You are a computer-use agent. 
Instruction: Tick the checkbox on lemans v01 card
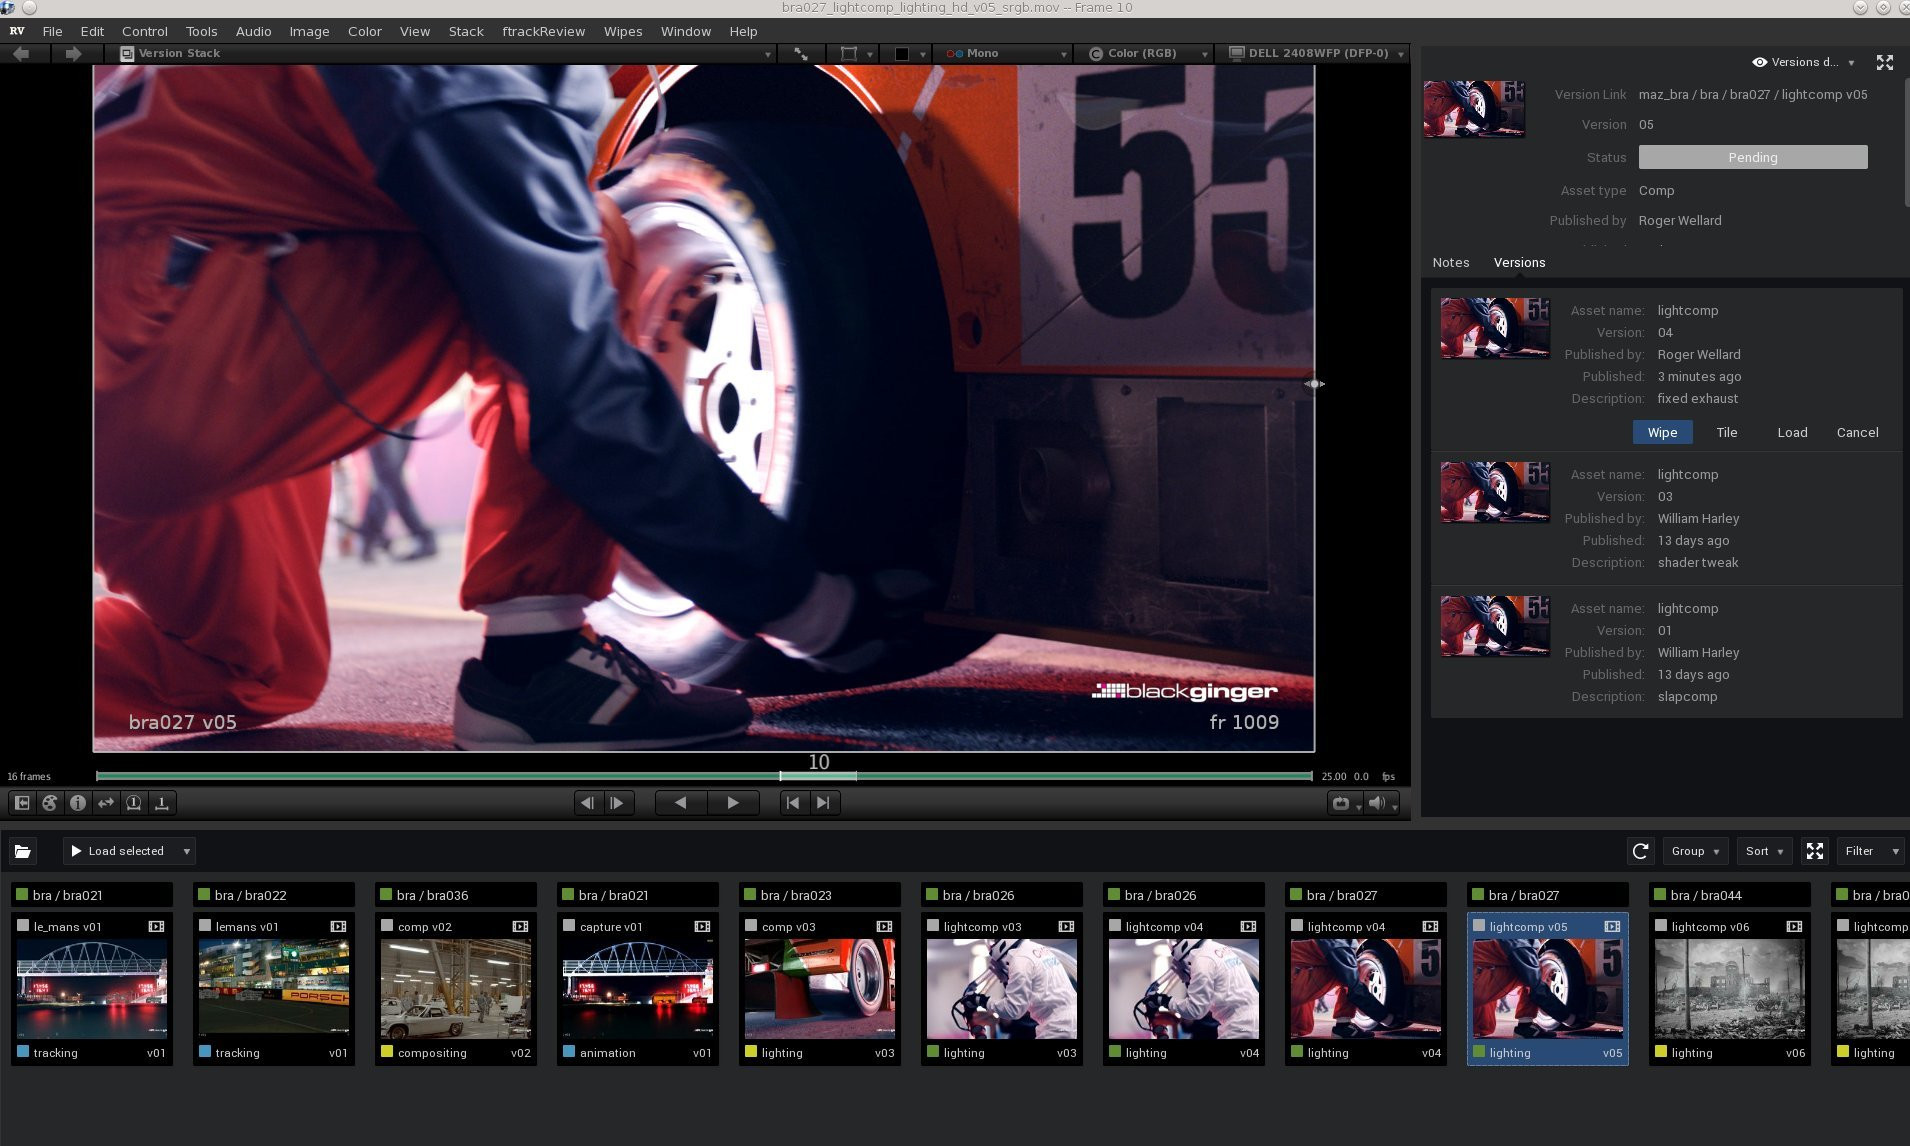[205, 926]
